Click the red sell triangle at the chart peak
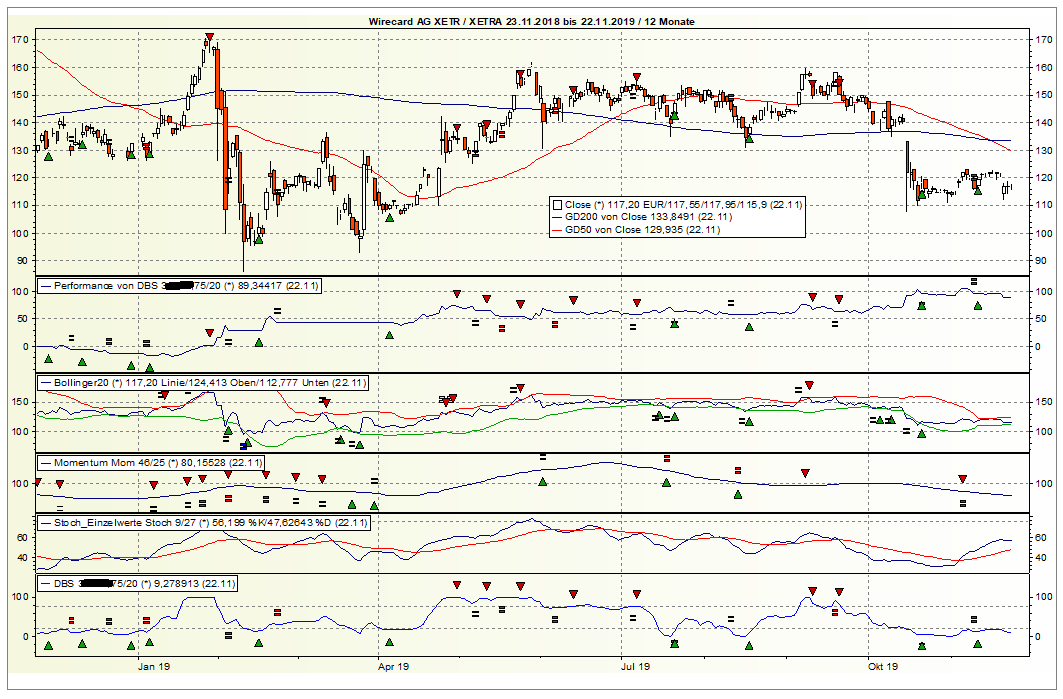This screenshot has height=699, width=1063. coord(210,36)
